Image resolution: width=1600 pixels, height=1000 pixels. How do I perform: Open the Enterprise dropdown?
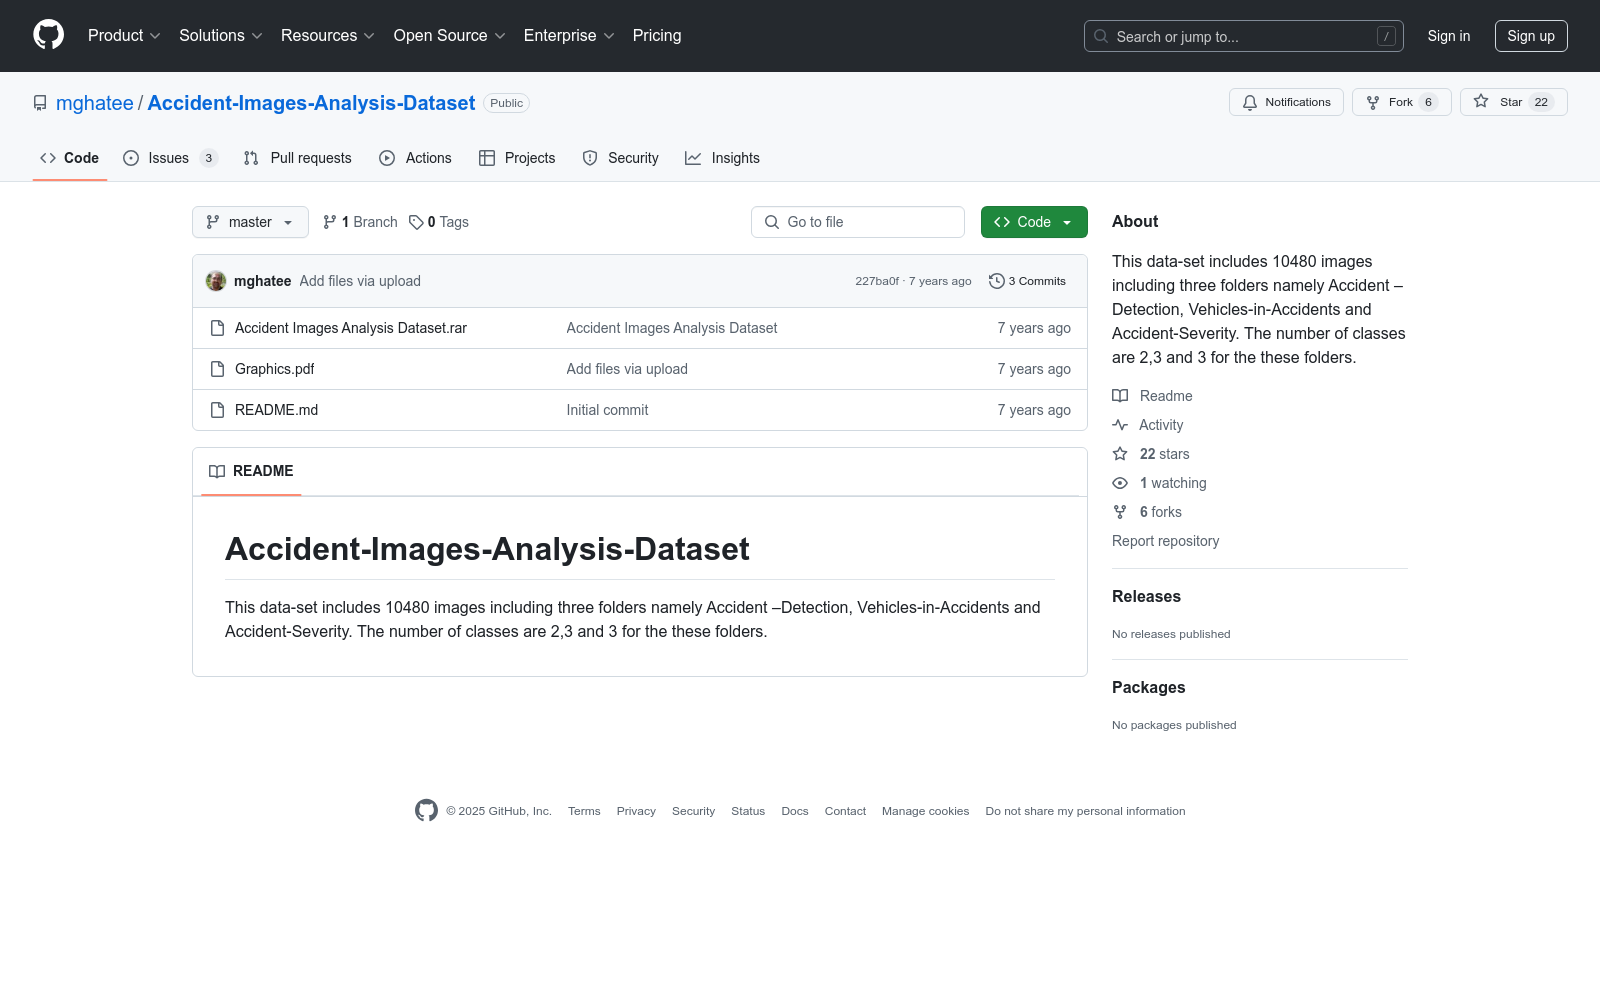(x=569, y=36)
